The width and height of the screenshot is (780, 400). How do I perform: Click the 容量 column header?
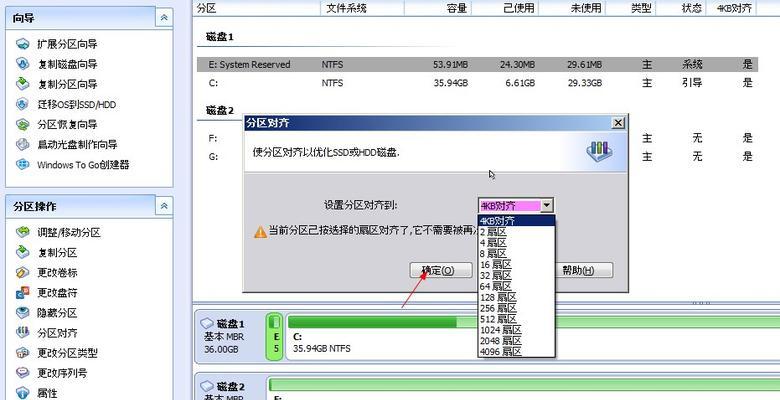438,8
